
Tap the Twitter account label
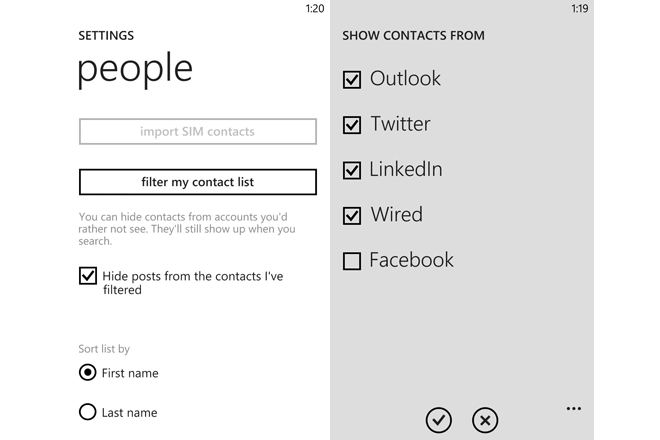point(400,124)
